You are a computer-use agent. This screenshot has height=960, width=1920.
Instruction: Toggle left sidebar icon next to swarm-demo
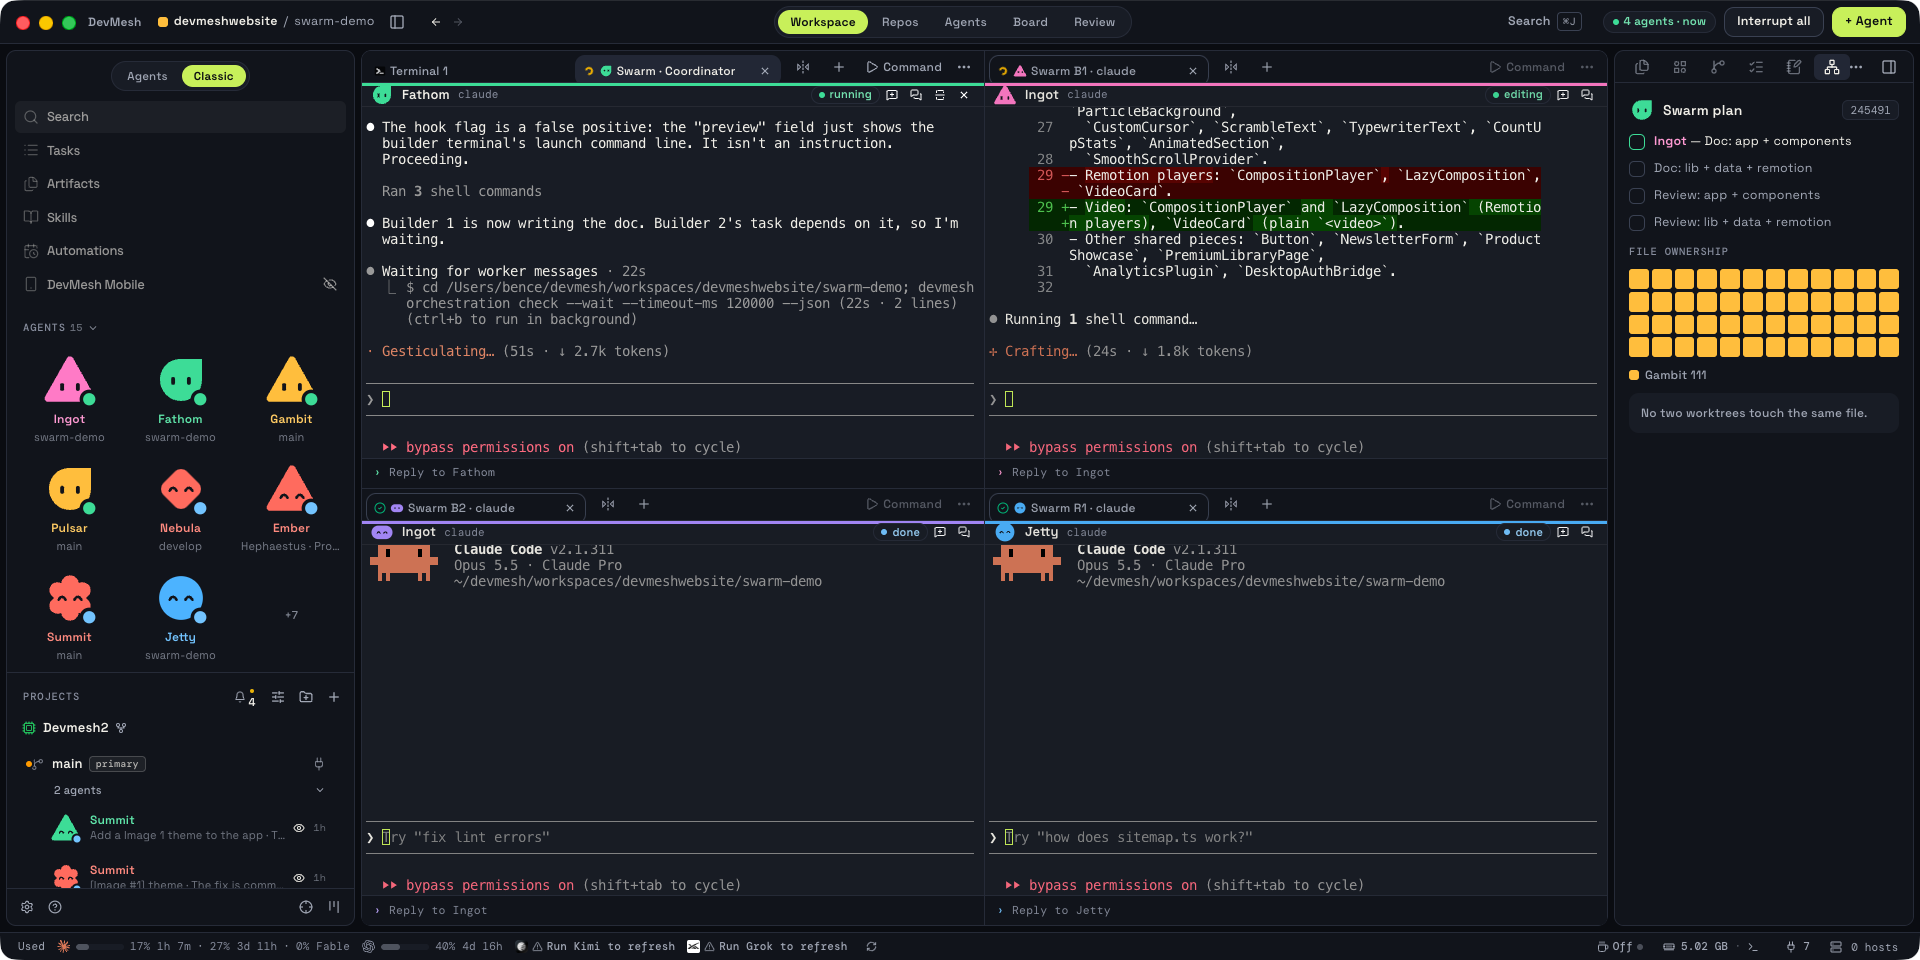click(x=397, y=22)
